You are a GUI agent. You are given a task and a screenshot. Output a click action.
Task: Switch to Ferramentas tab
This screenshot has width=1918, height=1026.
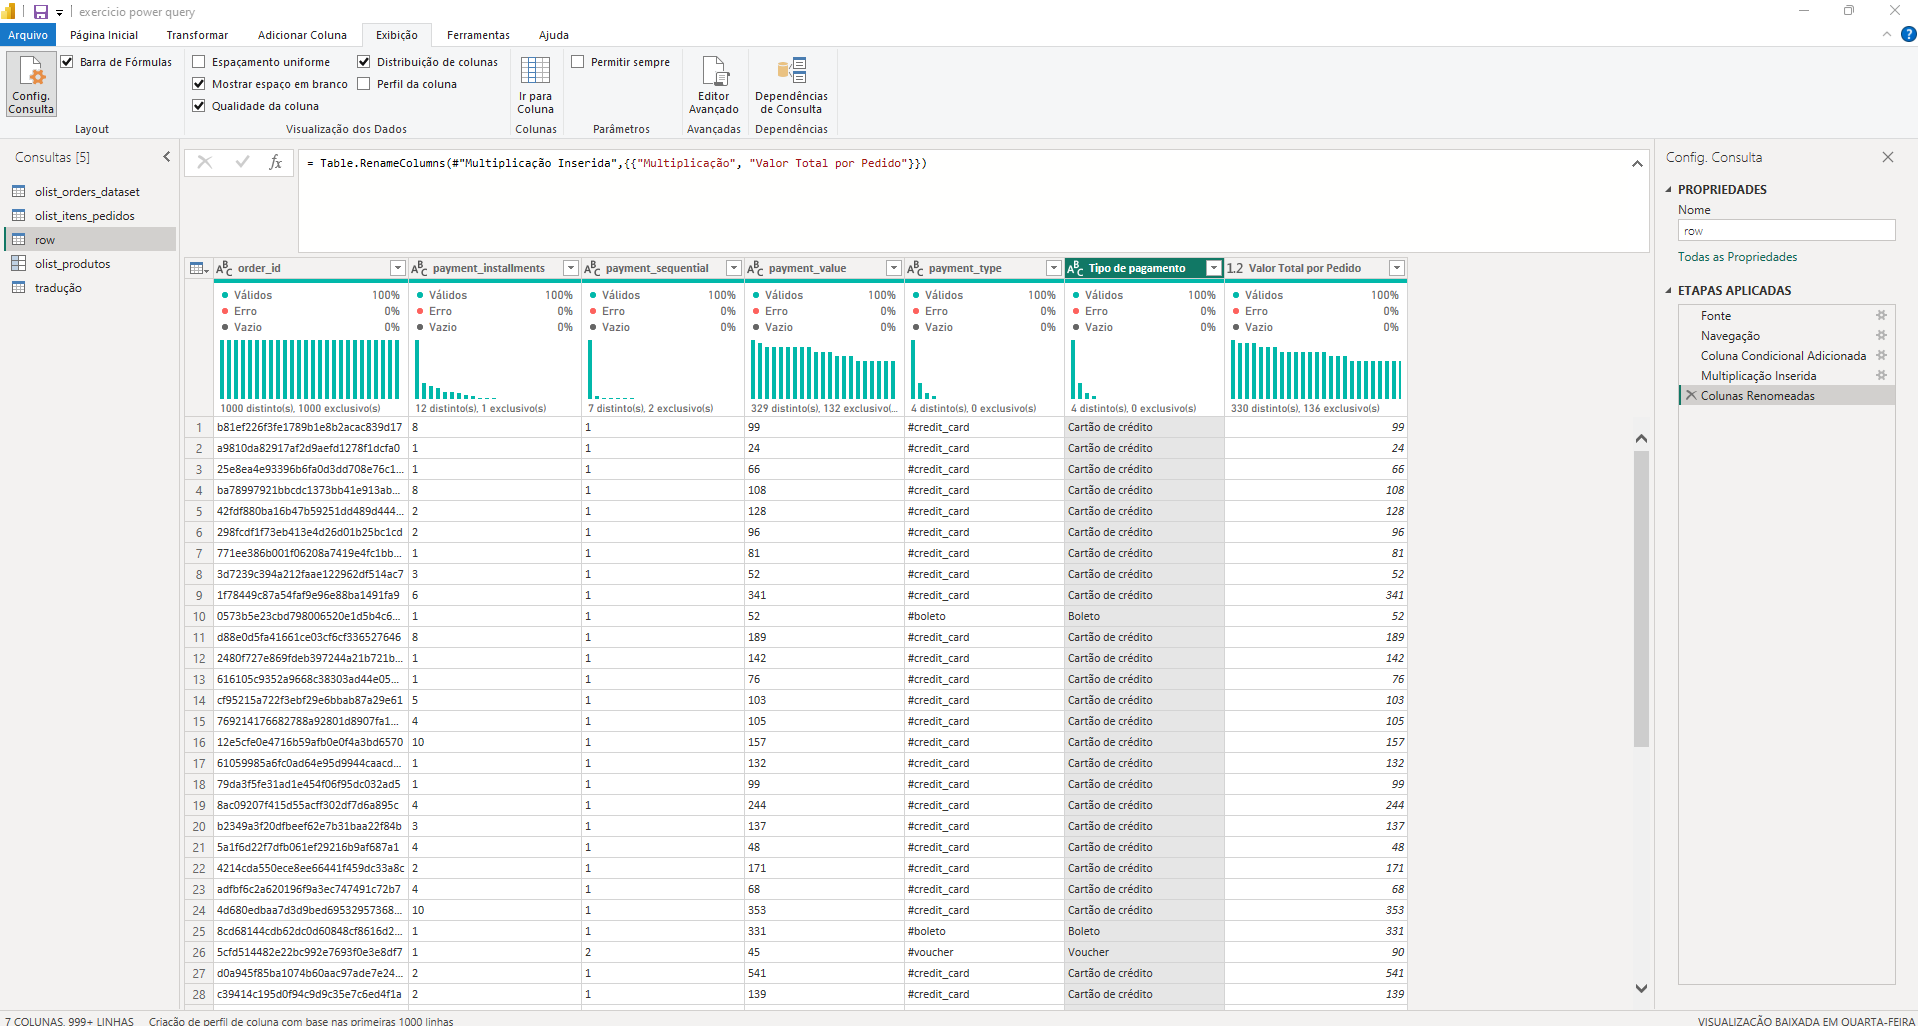click(478, 35)
